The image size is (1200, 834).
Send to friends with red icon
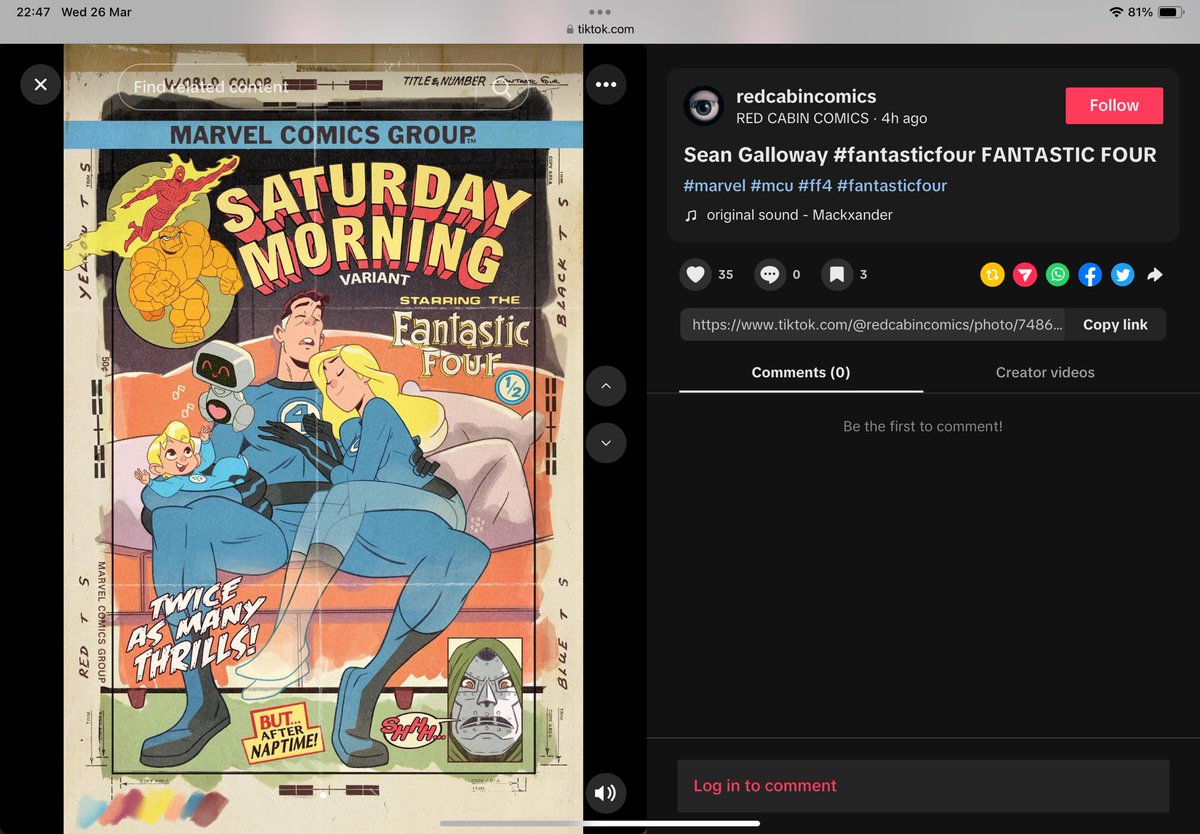pyautogui.click(x=1025, y=275)
